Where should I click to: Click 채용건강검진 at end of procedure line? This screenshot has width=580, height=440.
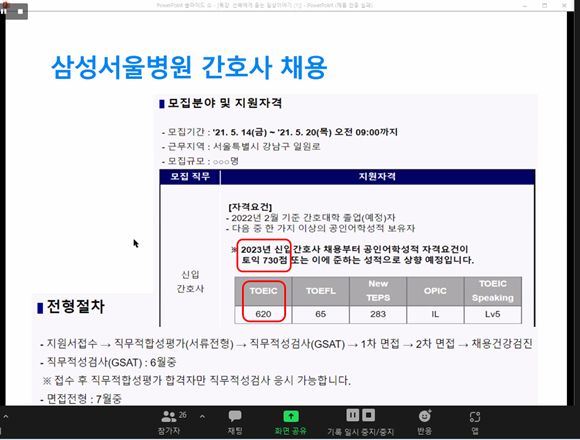[502, 344]
